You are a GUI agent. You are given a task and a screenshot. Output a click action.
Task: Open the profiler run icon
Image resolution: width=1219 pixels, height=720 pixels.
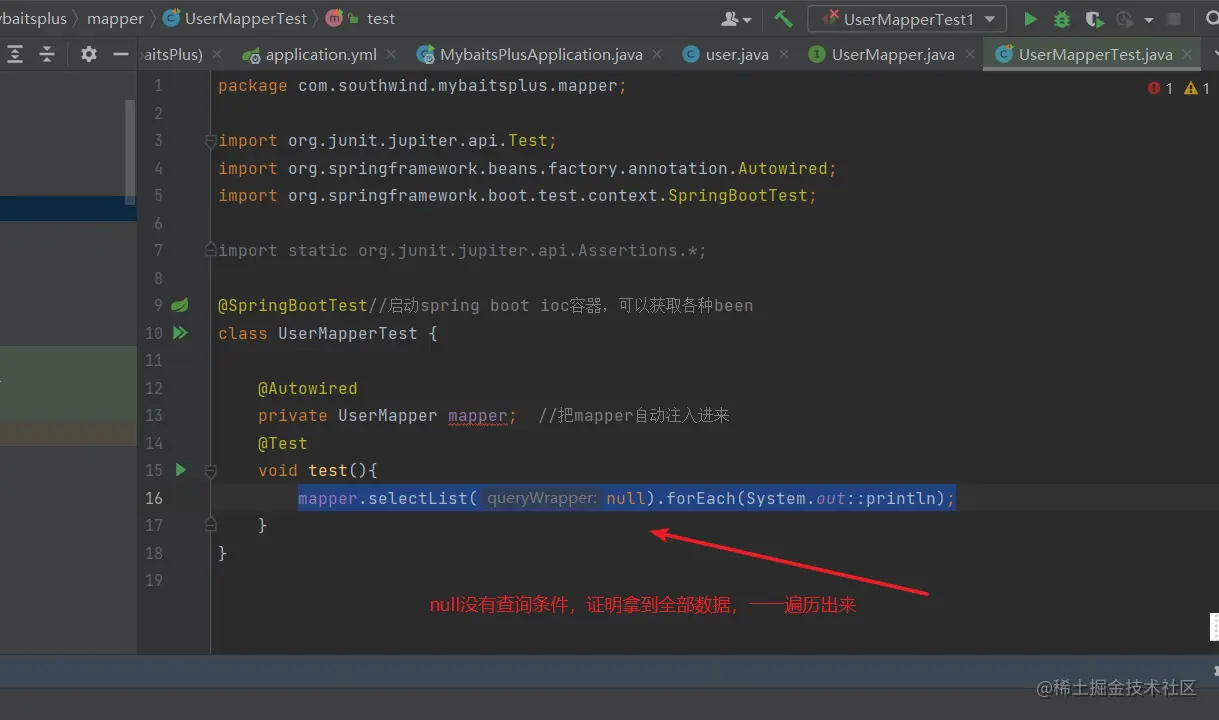[1124, 19]
